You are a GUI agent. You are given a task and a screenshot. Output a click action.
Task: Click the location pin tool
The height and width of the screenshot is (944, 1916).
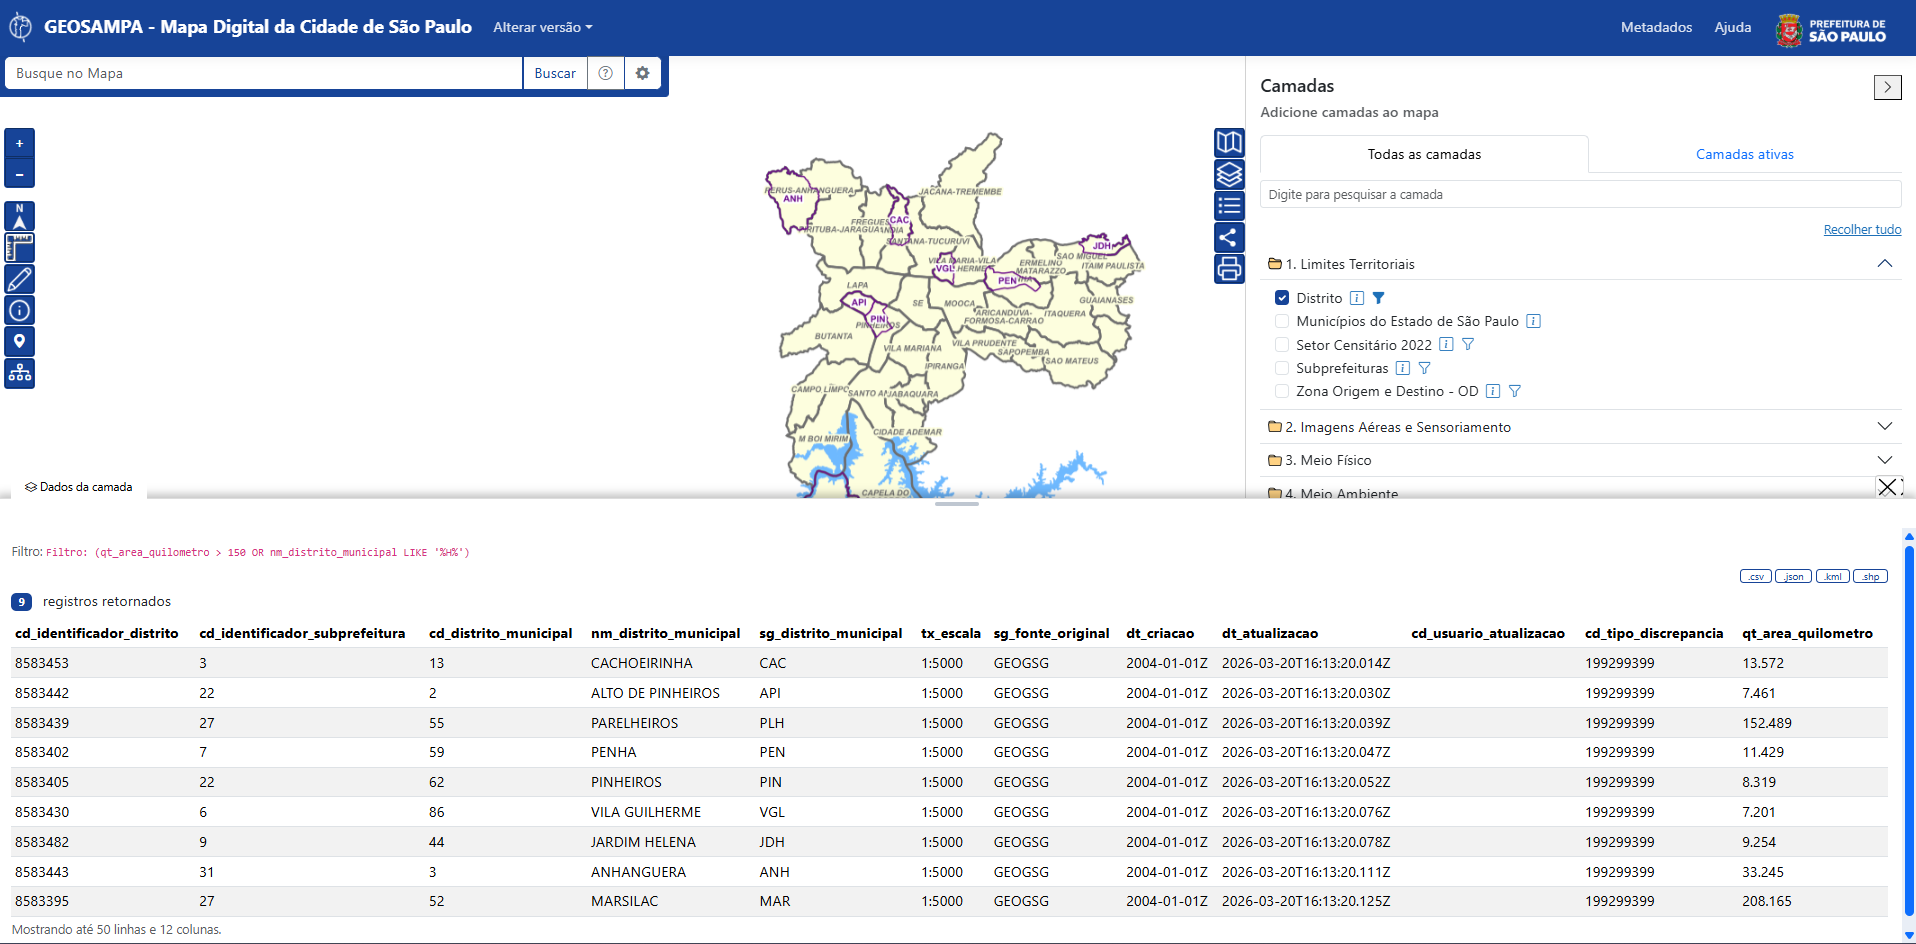[19, 342]
